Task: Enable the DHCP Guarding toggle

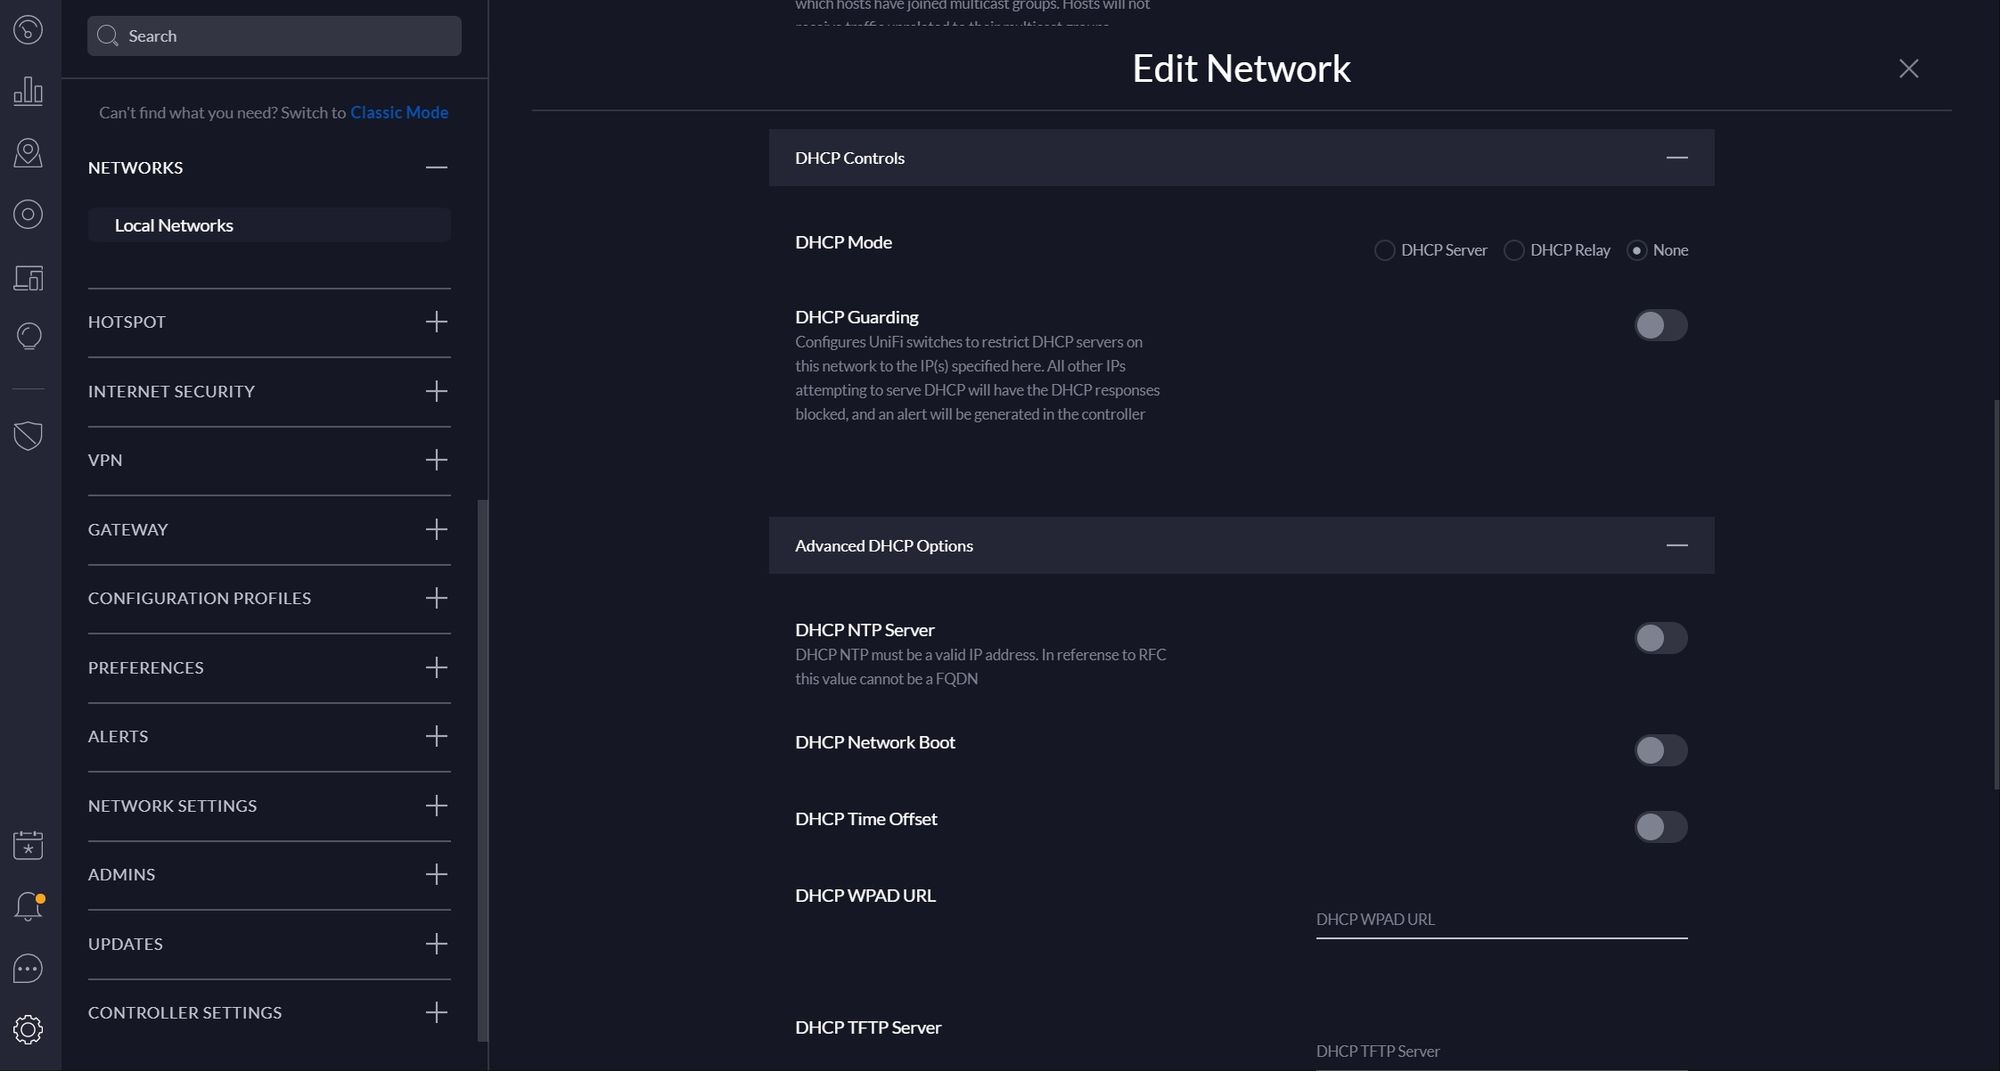Action: click(x=1660, y=325)
